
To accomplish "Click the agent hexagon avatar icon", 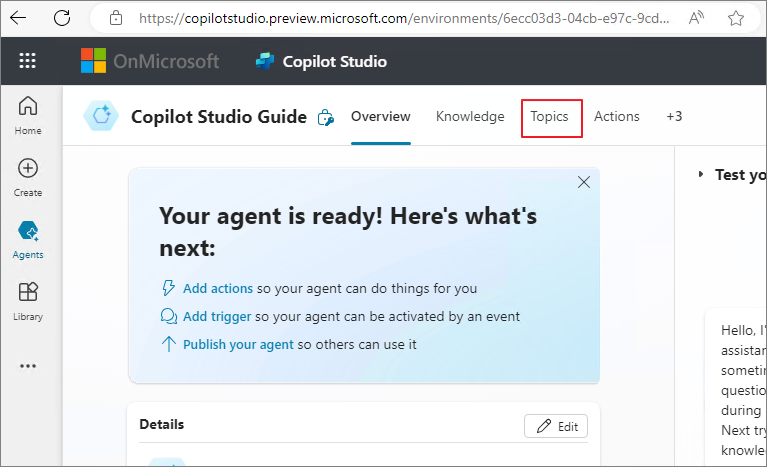I will (x=101, y=116).
